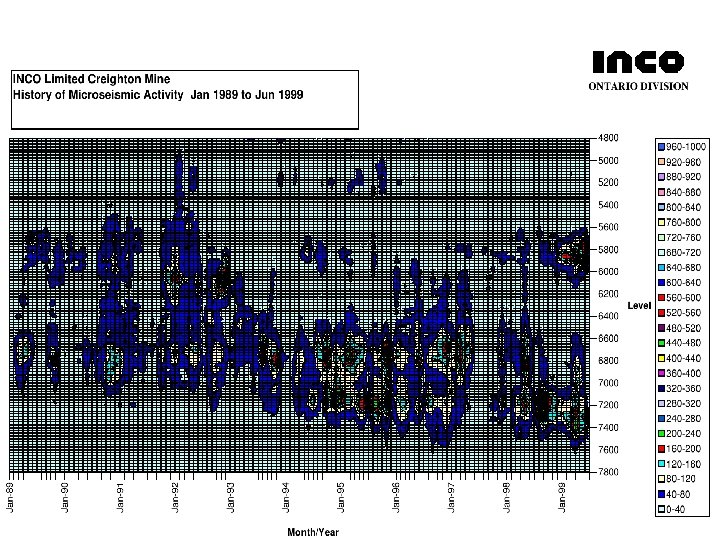Click the Jan-96 x-axis label

click(x=396, y=498)
